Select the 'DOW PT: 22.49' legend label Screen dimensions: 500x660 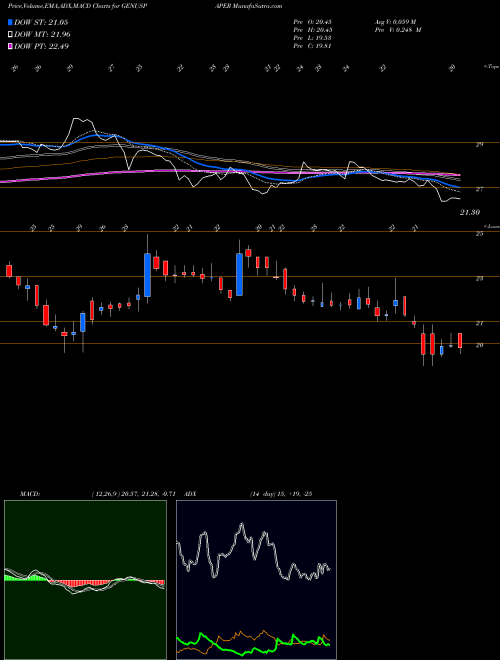click(x=41, y=46)
